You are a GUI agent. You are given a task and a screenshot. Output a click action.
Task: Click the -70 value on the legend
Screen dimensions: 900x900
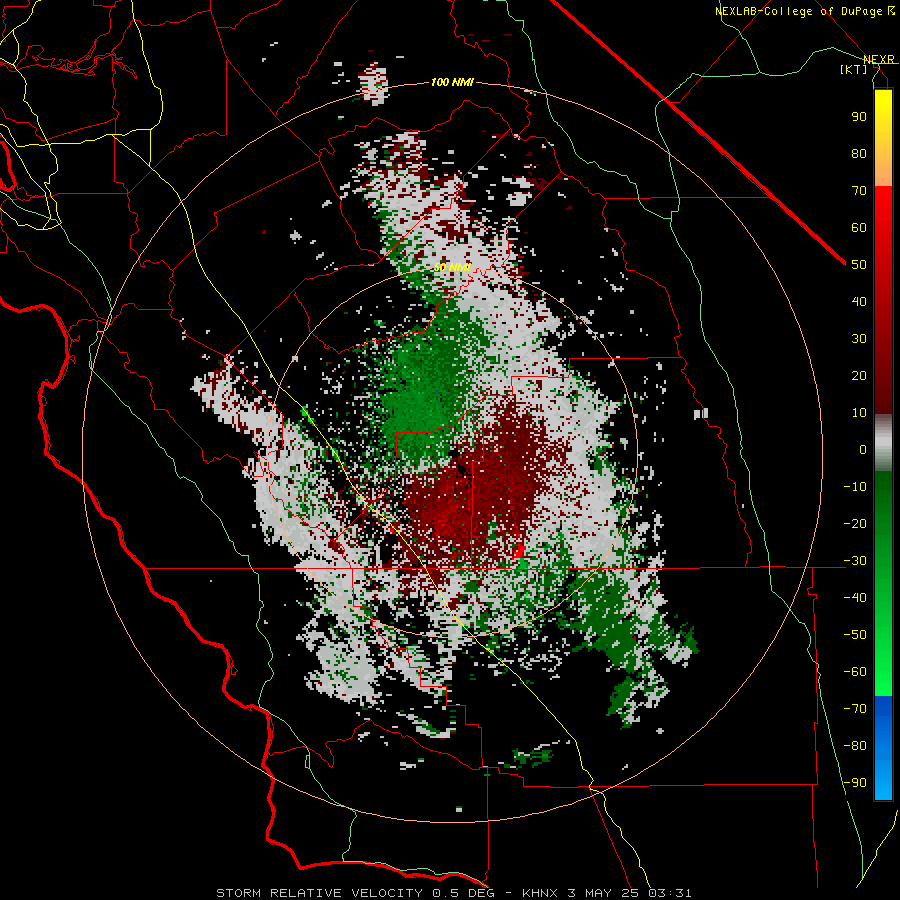coord(855,709)
